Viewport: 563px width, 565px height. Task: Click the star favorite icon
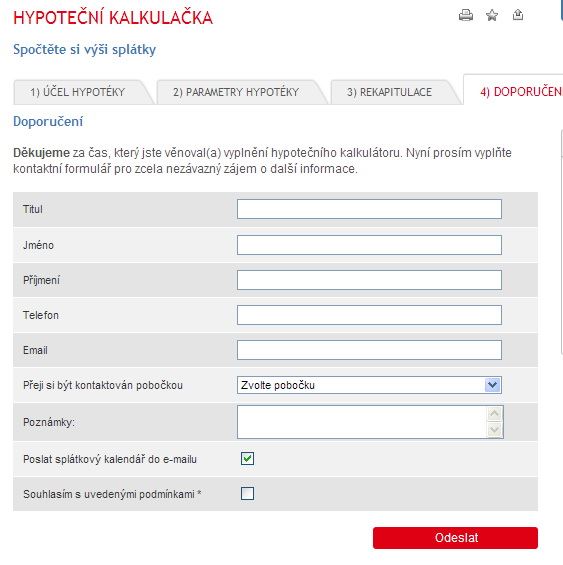pos(492,15)
